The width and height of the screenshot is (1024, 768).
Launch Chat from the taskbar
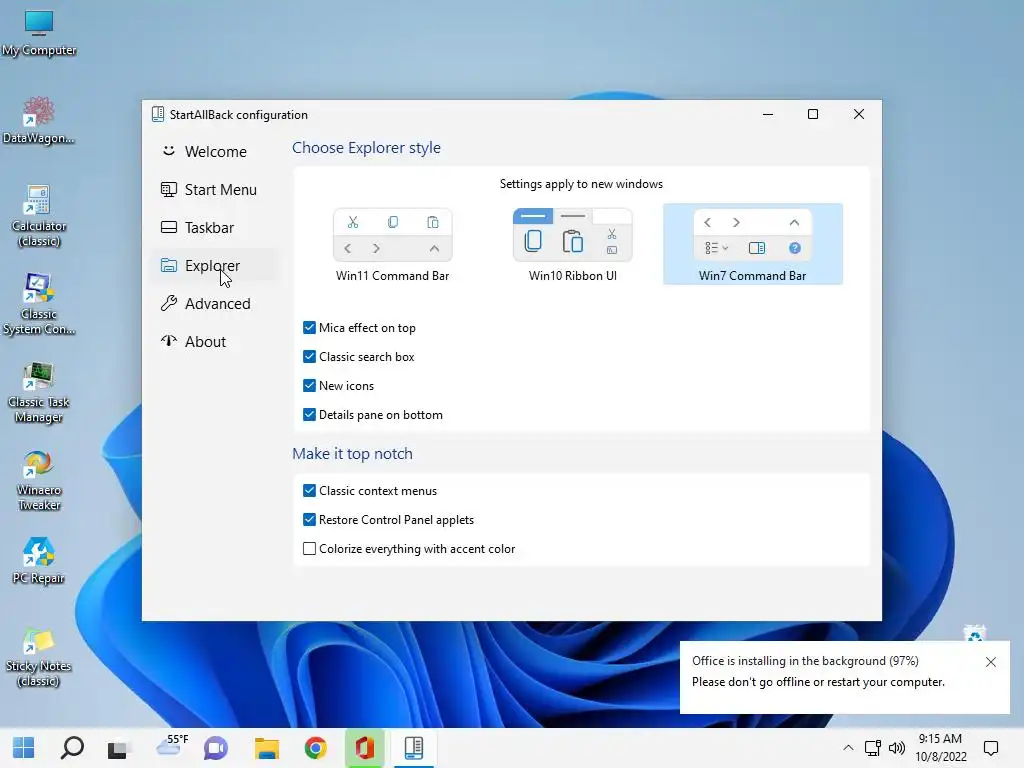(x=216, y=748)
